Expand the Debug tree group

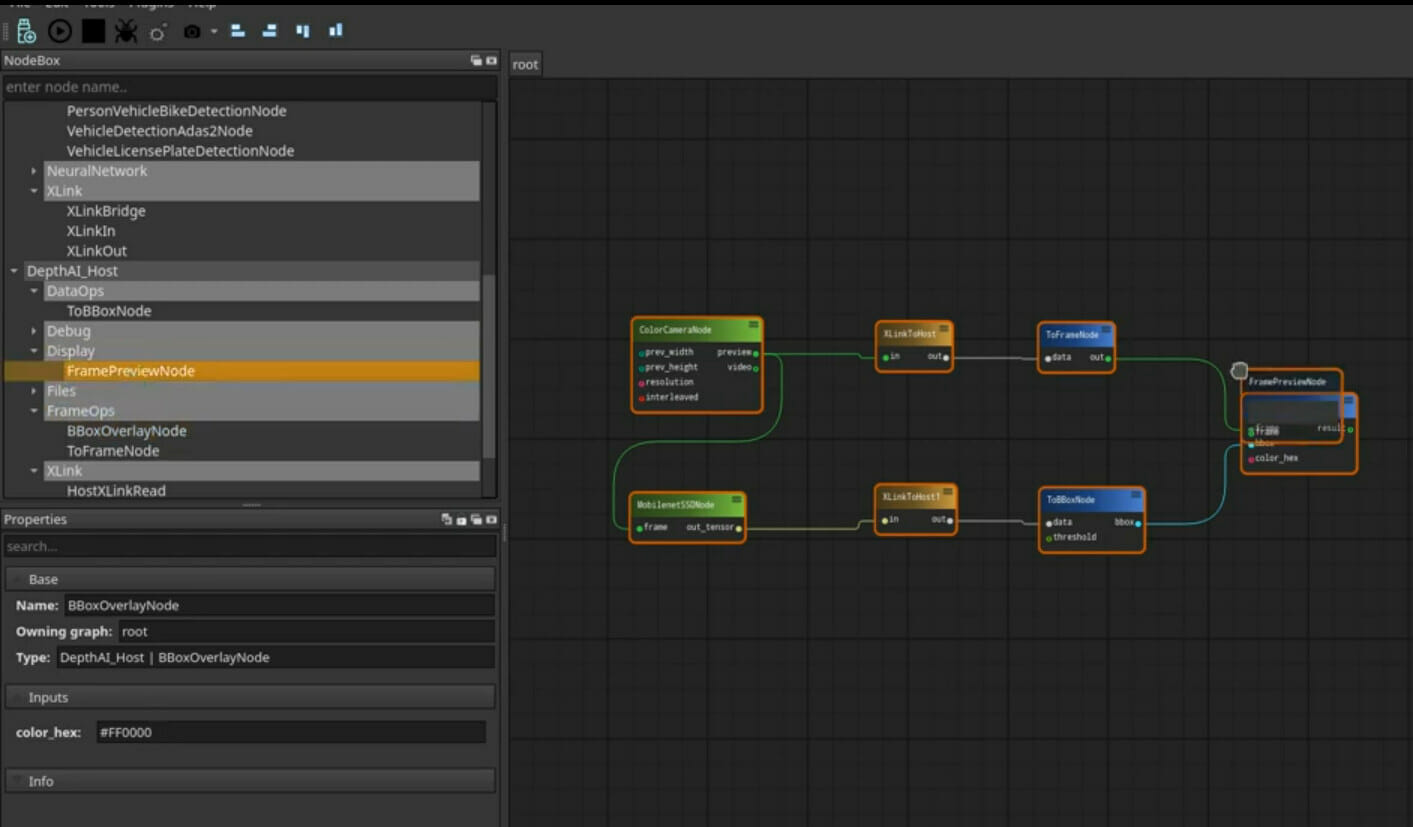34,331
